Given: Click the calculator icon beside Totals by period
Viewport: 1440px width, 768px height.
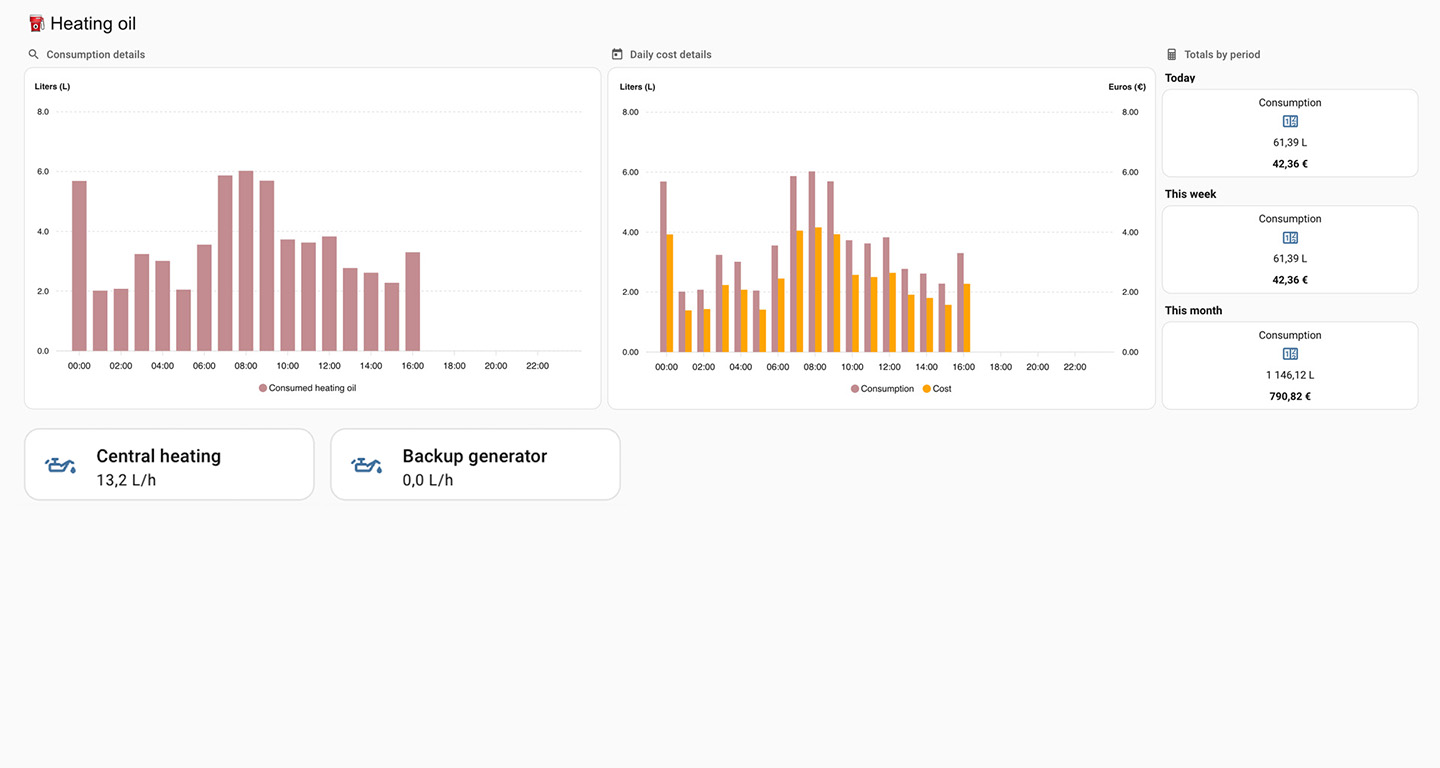Looking at the screenshot, I should (x=1172, y=55).
